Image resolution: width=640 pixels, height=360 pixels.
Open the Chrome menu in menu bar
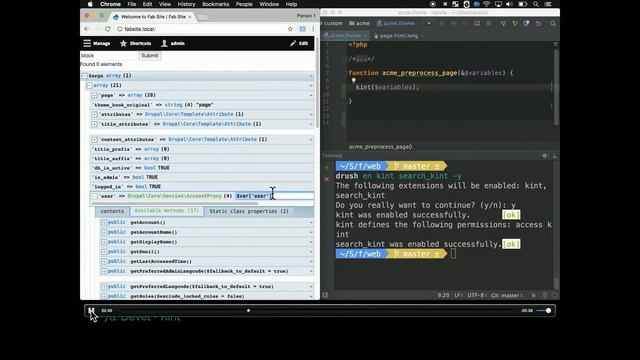[x=110, y=4]
